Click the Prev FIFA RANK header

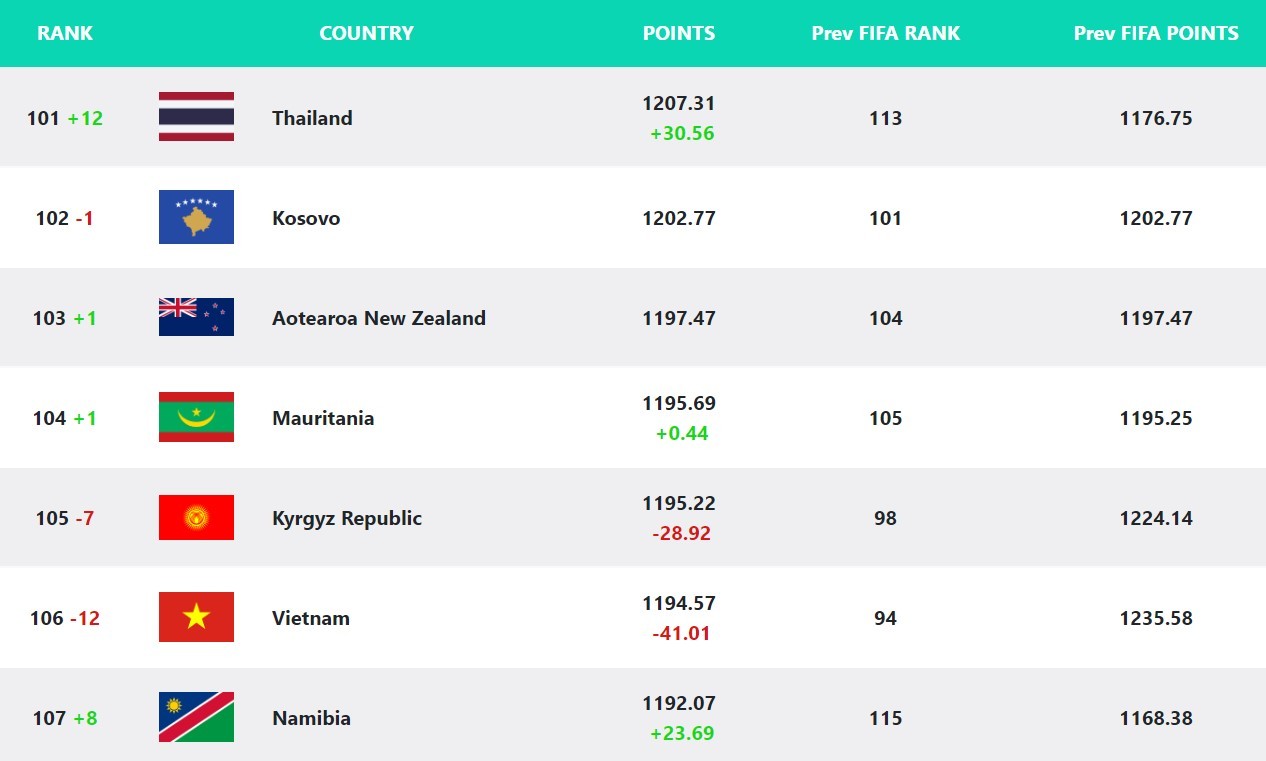click(885, 33)
